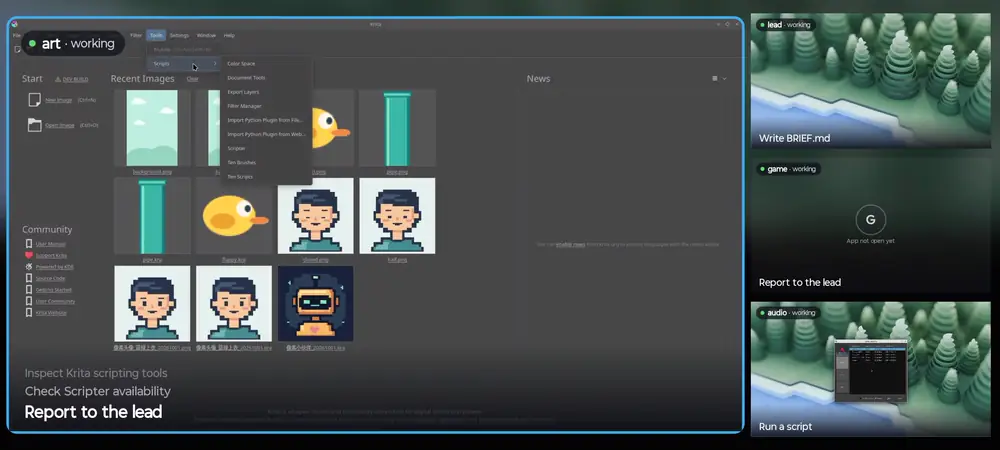
Task: Click the enable news link
Action: click(x=570, y=244)
